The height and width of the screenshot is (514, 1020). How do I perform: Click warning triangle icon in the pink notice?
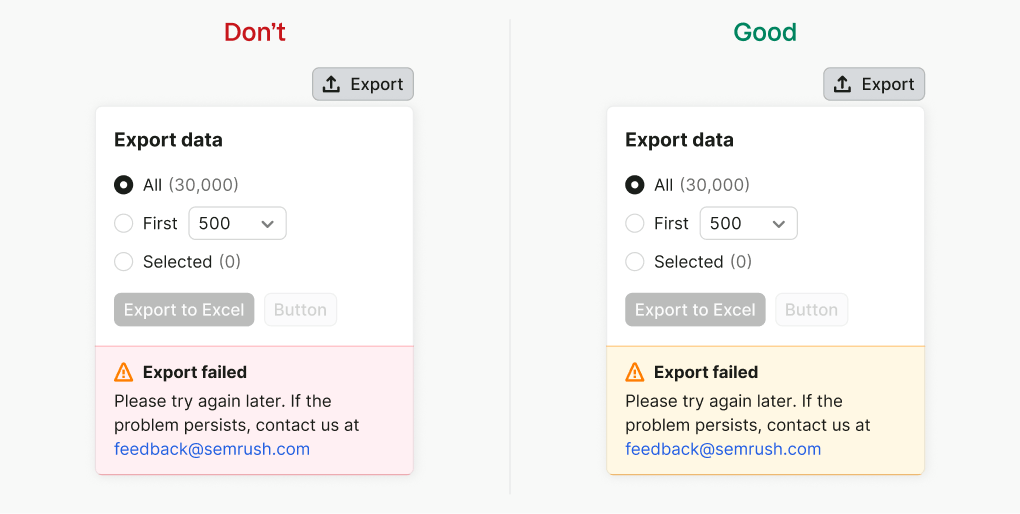(124, 372)
